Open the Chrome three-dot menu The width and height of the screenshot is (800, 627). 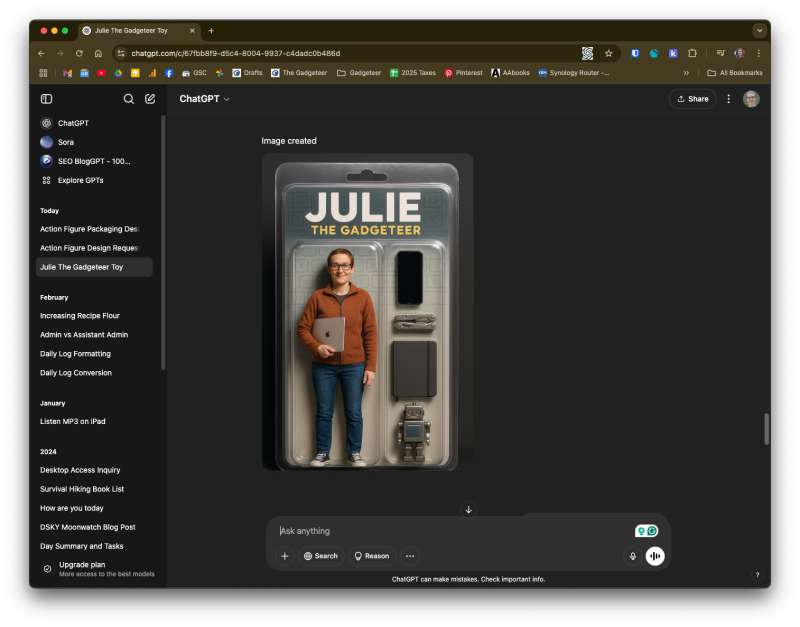pos(759,53)
